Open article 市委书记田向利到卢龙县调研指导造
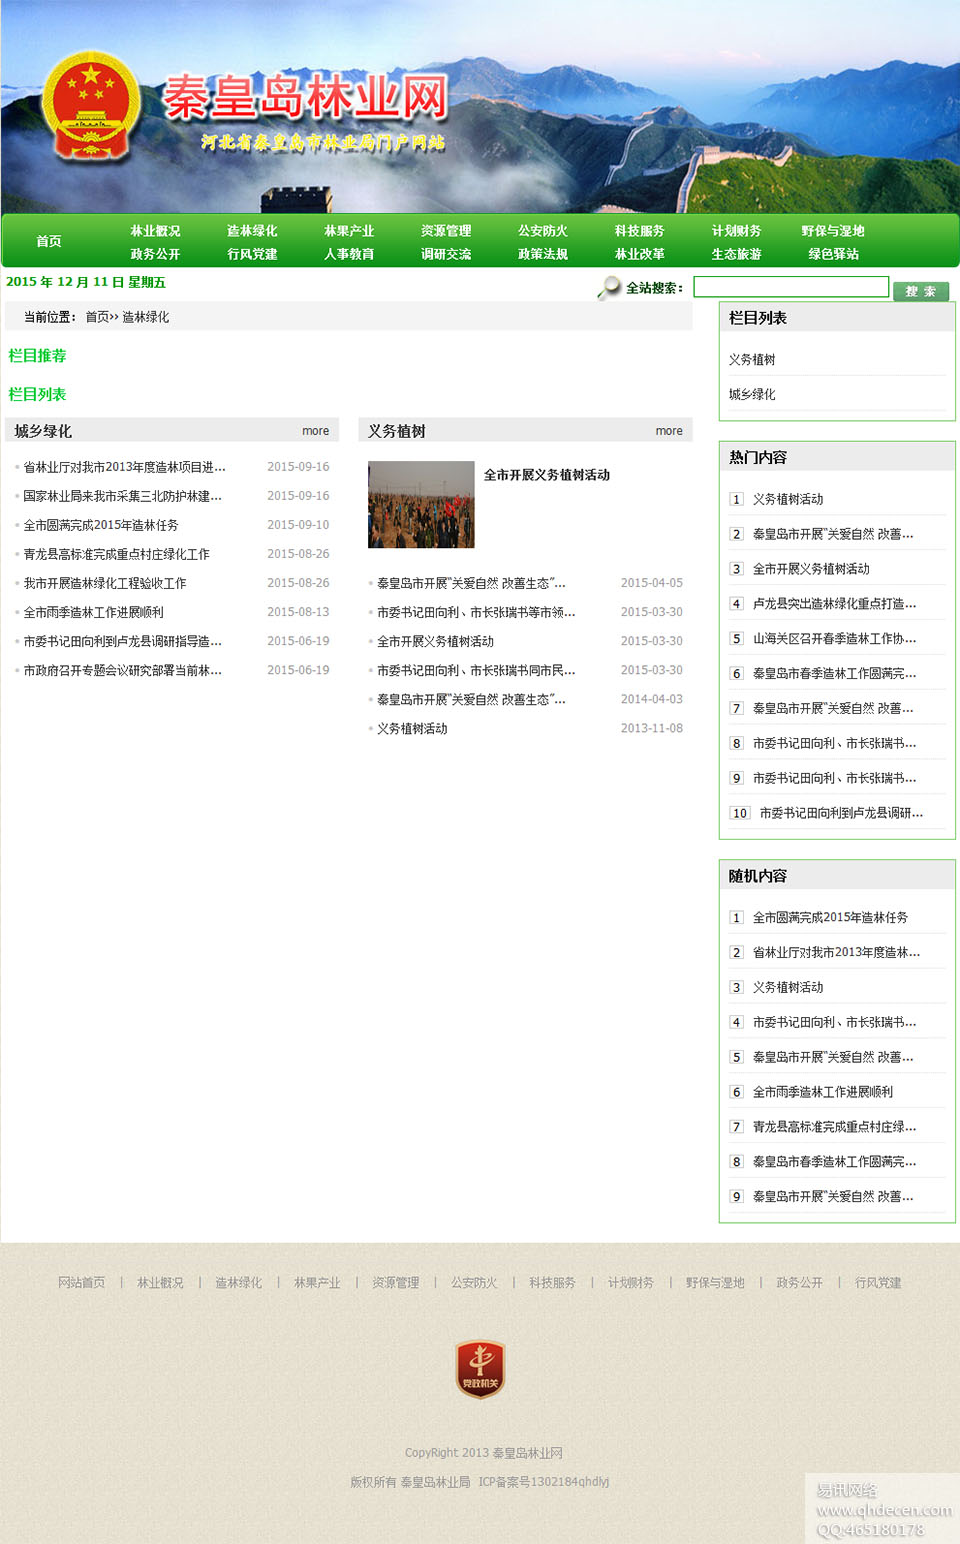This screenshot has width=960, height=1544. point(122,641)
